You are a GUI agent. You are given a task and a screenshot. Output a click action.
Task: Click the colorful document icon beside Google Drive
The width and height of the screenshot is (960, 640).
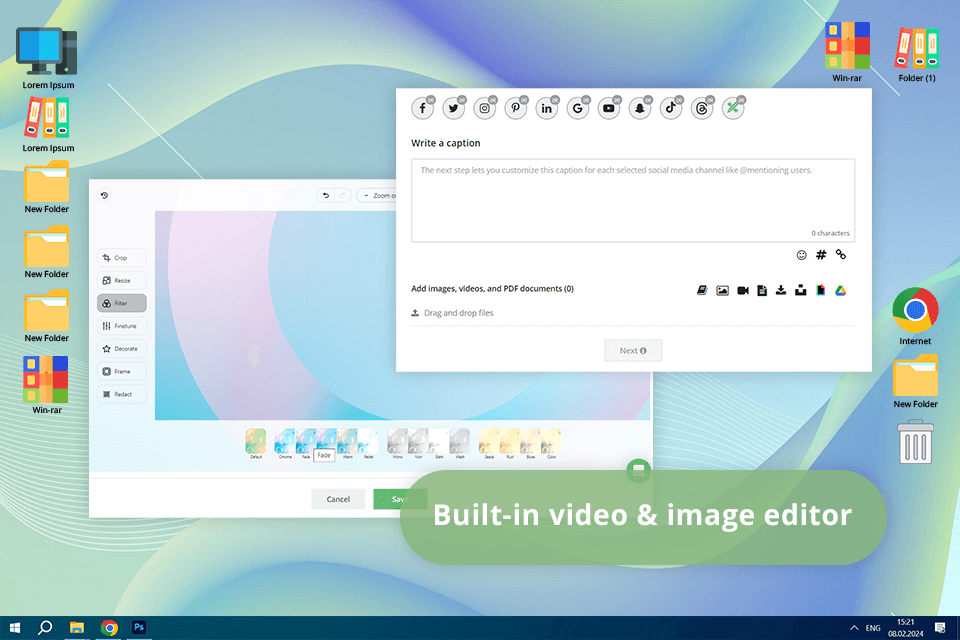click(820, 290)
